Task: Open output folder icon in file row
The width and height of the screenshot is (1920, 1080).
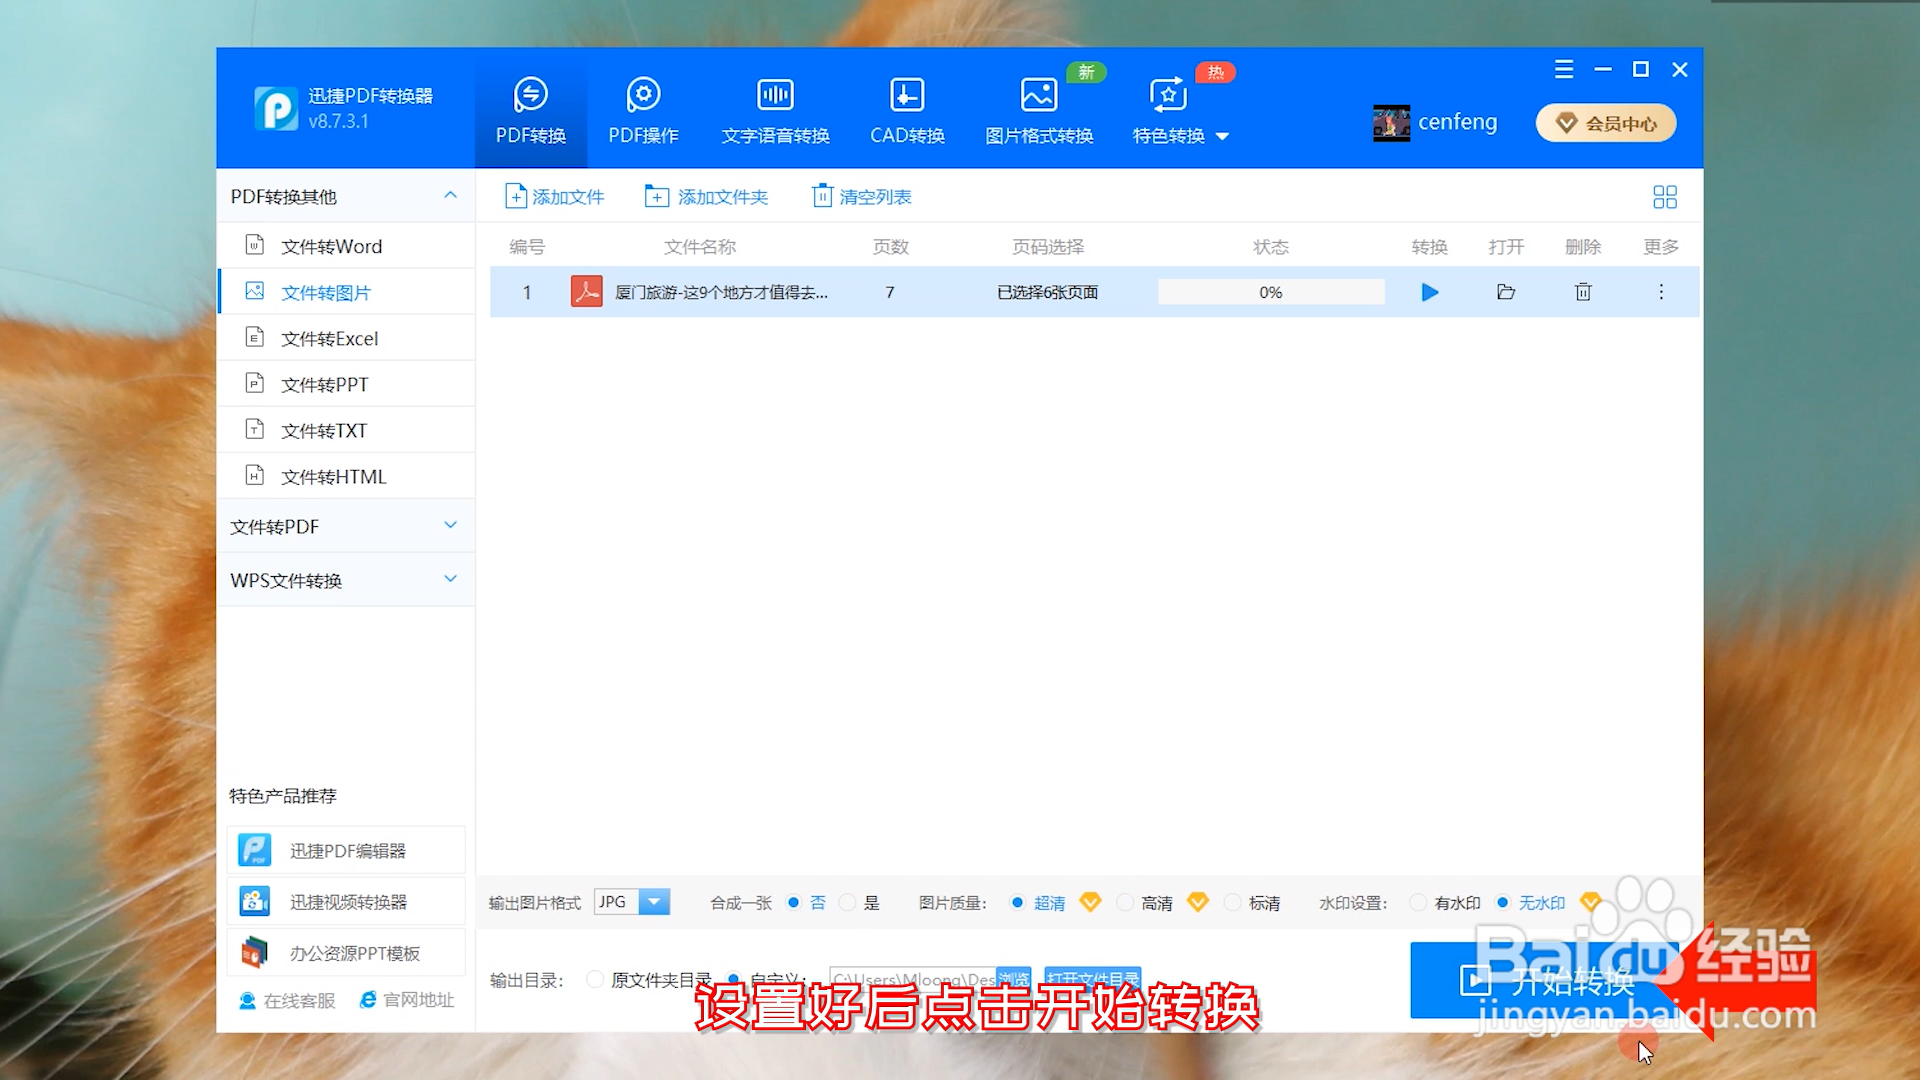Action: (x=1506, y=292)
